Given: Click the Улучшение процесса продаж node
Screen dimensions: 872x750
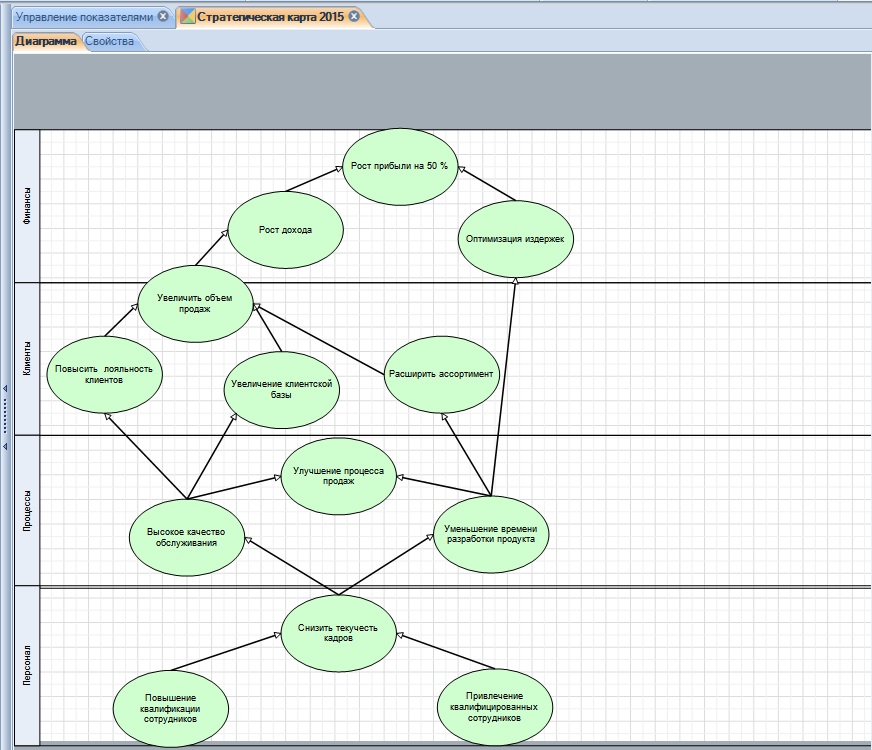Looking at the screenshot, I should [338, 475].
